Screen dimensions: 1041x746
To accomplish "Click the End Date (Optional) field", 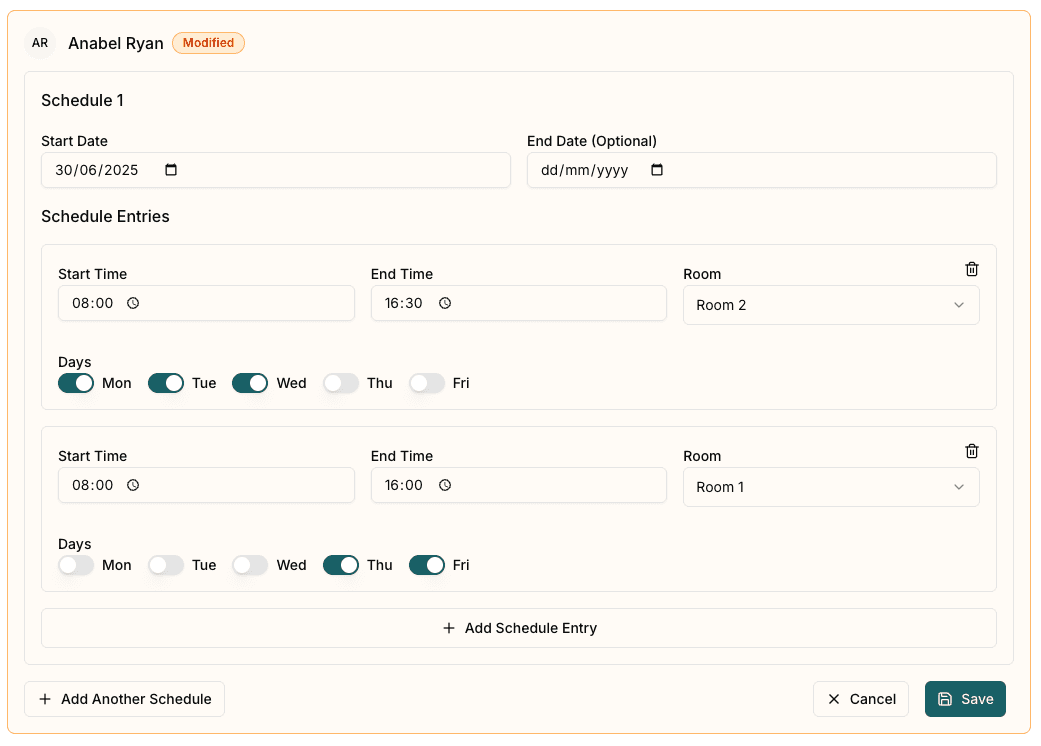I will coord(590,170).
